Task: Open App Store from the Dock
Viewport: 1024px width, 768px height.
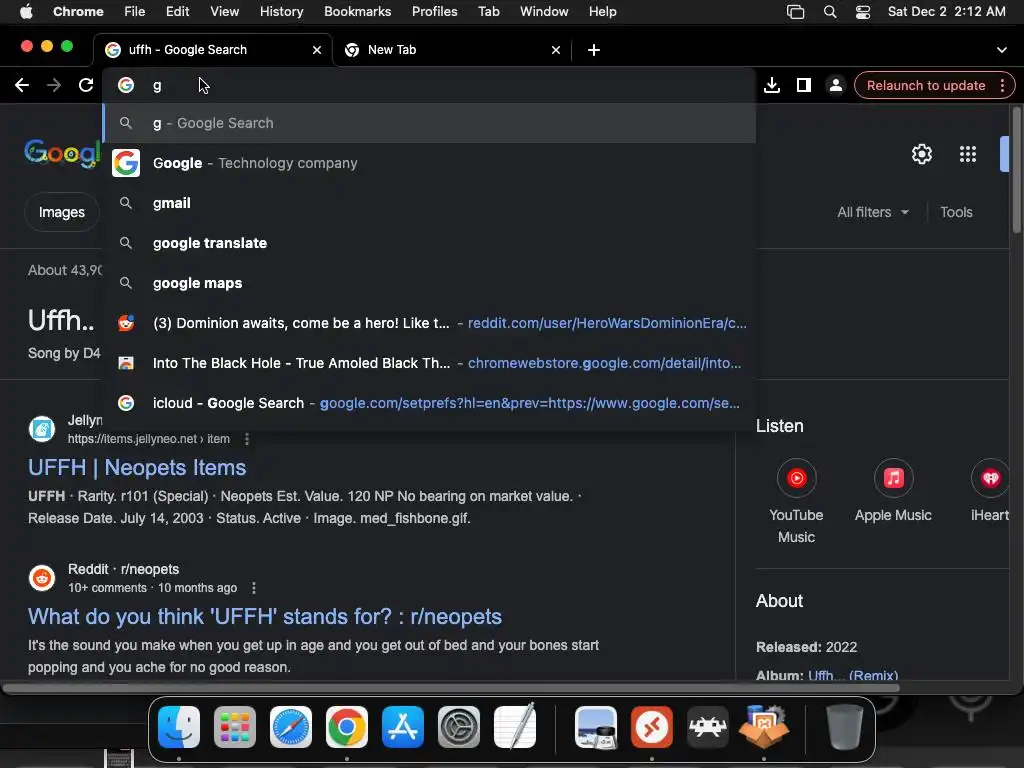Action: [x=403, y=727]
